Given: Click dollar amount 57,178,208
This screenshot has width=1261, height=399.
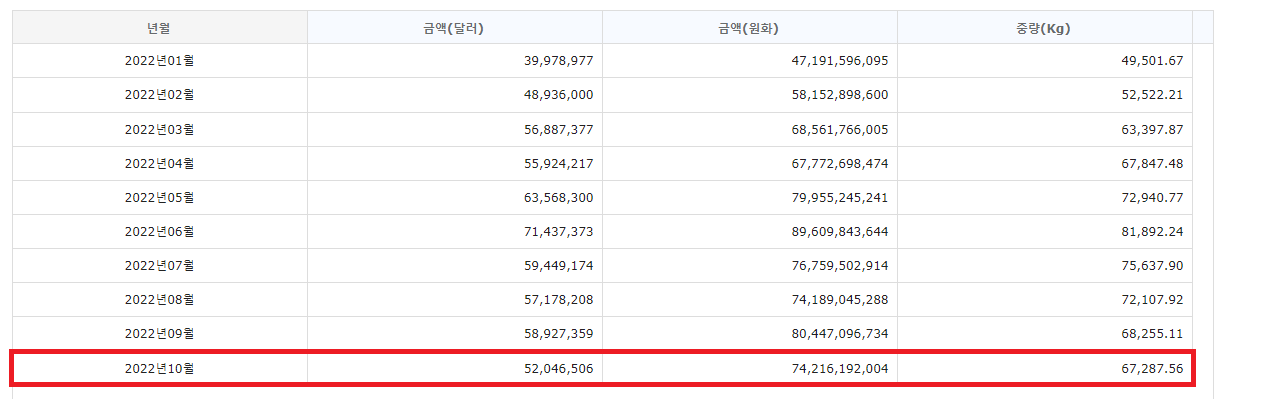Looking at the screenshot, I should pyautogui.click(x=558, y=299).
